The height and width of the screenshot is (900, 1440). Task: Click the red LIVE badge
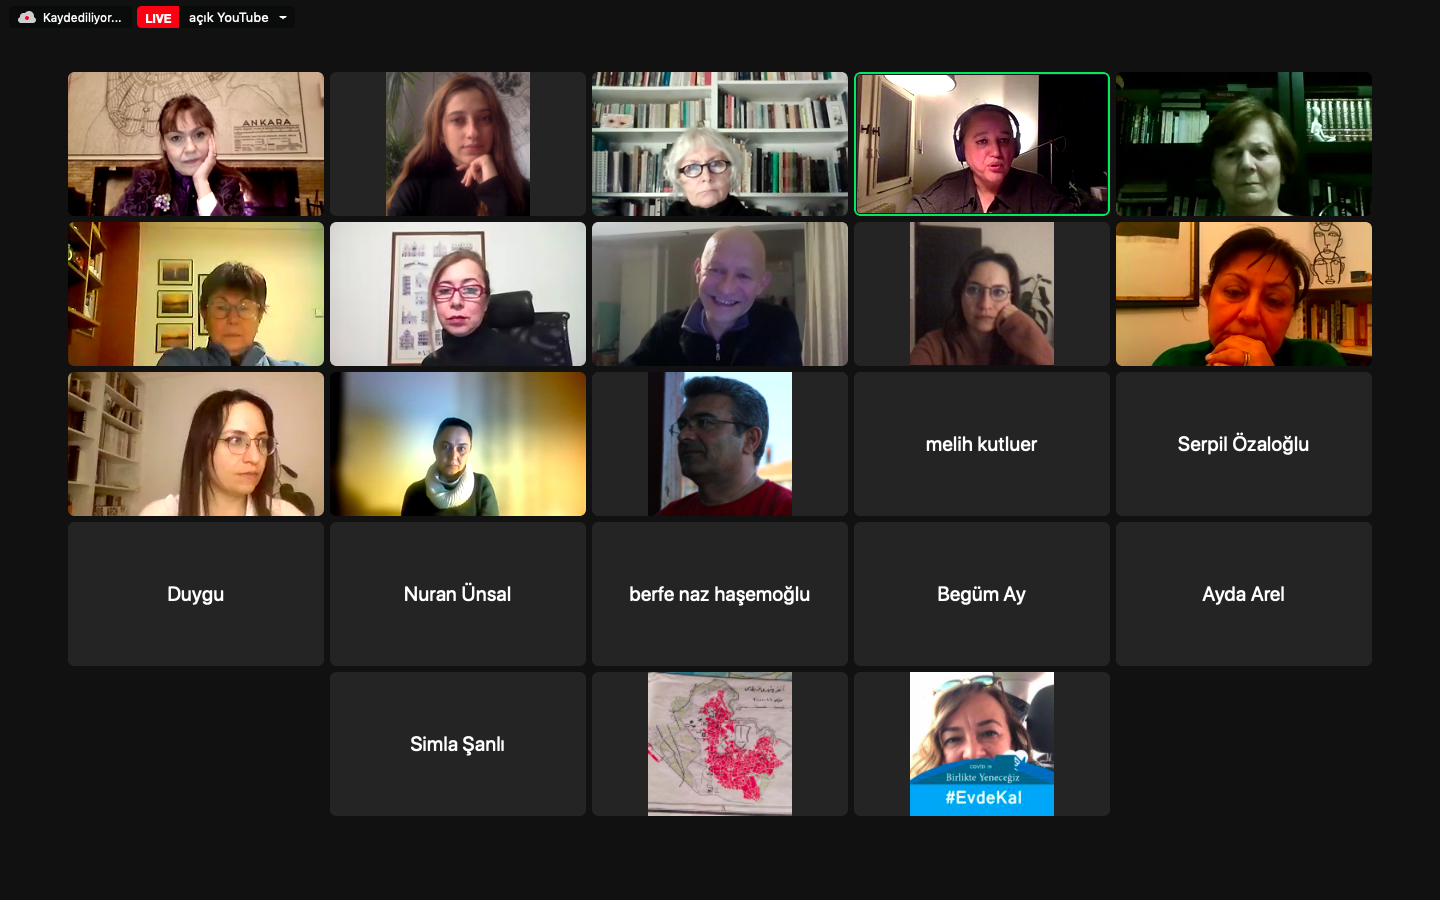pyautogui.click(x=158, y=18)
